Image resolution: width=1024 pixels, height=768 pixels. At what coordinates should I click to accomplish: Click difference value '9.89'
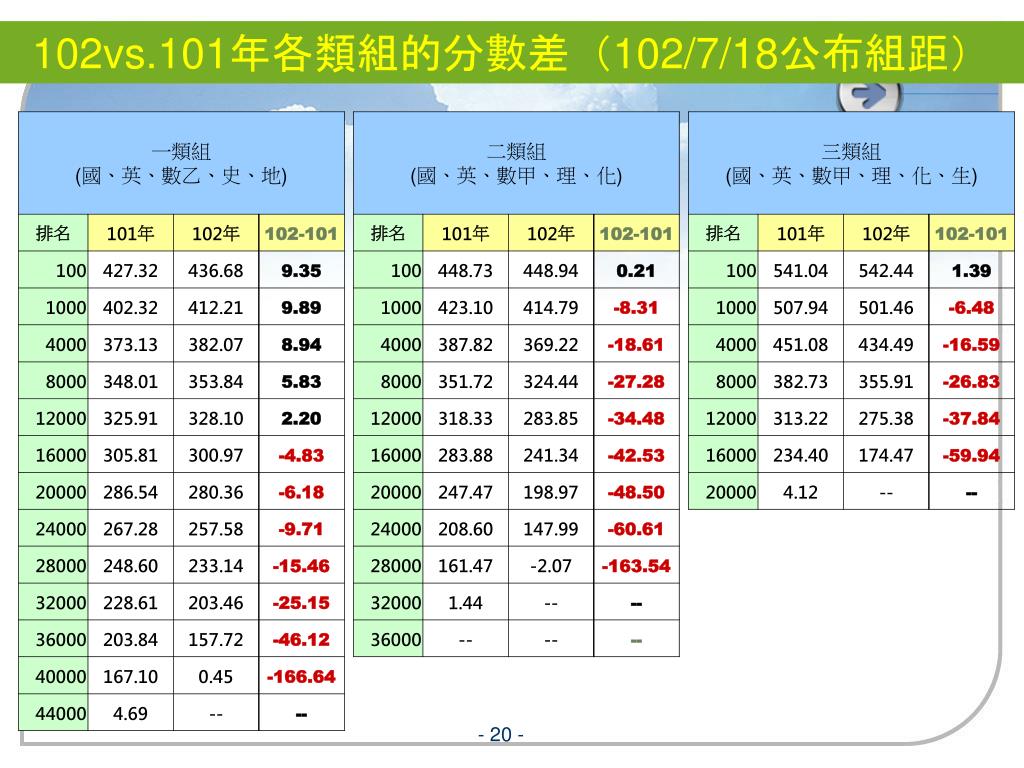tap(301, 308)
